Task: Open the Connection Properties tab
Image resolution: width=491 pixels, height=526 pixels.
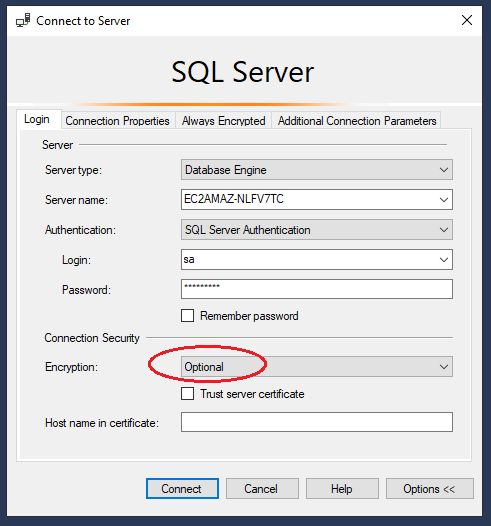Action: [x=117, y=121]
